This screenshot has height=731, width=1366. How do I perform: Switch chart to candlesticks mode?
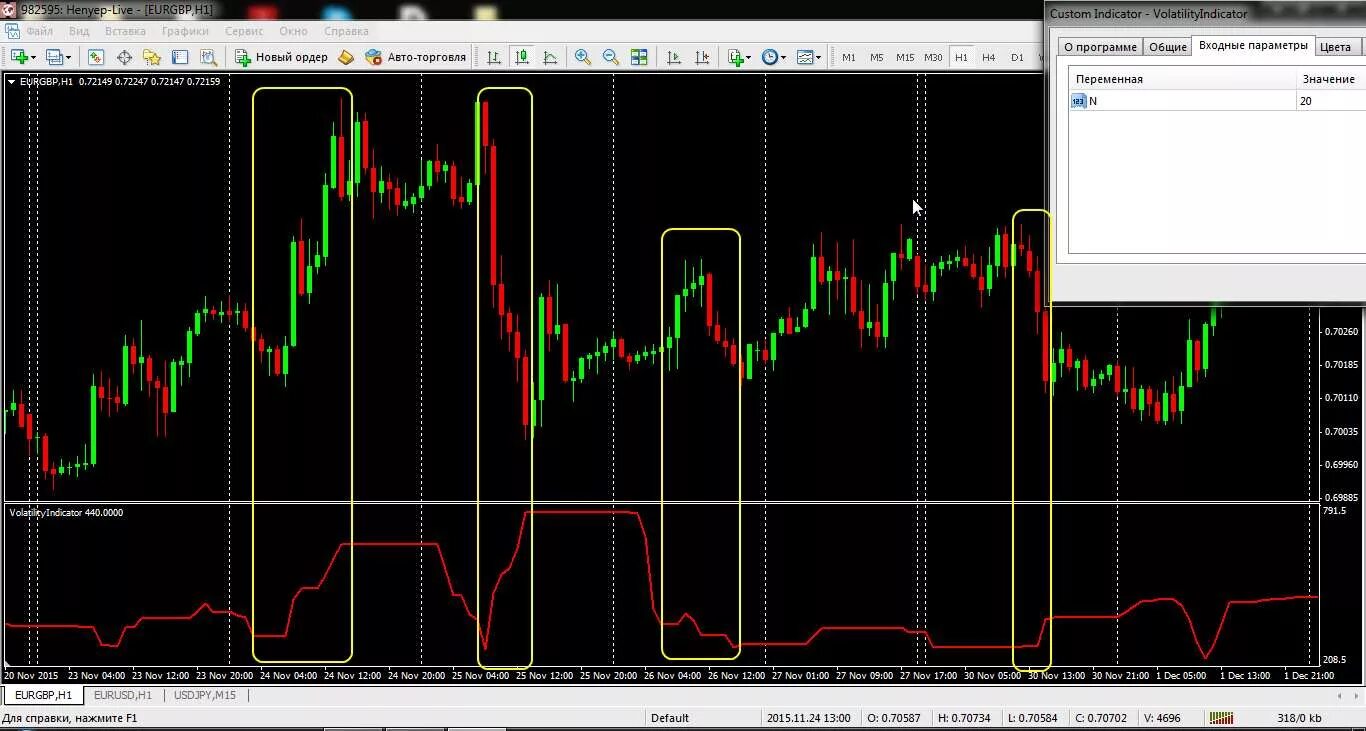coord(522,57)
